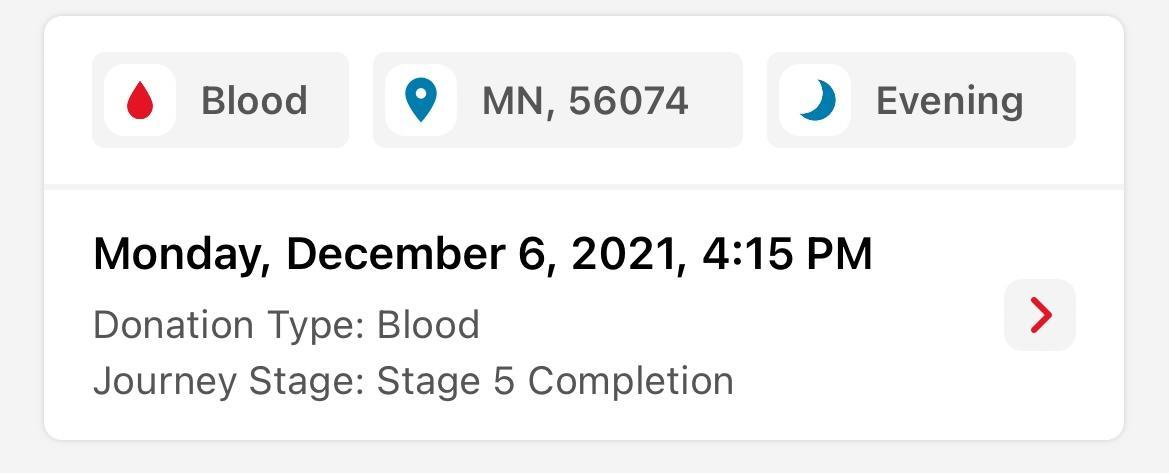Select the 4:15 PM time in the heading
Screen dimensions: 1169x473
[787, 254]
